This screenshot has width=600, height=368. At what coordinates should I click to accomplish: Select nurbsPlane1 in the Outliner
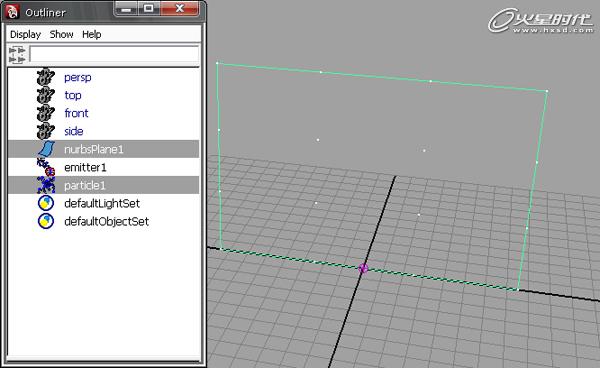click(x=94, y=149)
